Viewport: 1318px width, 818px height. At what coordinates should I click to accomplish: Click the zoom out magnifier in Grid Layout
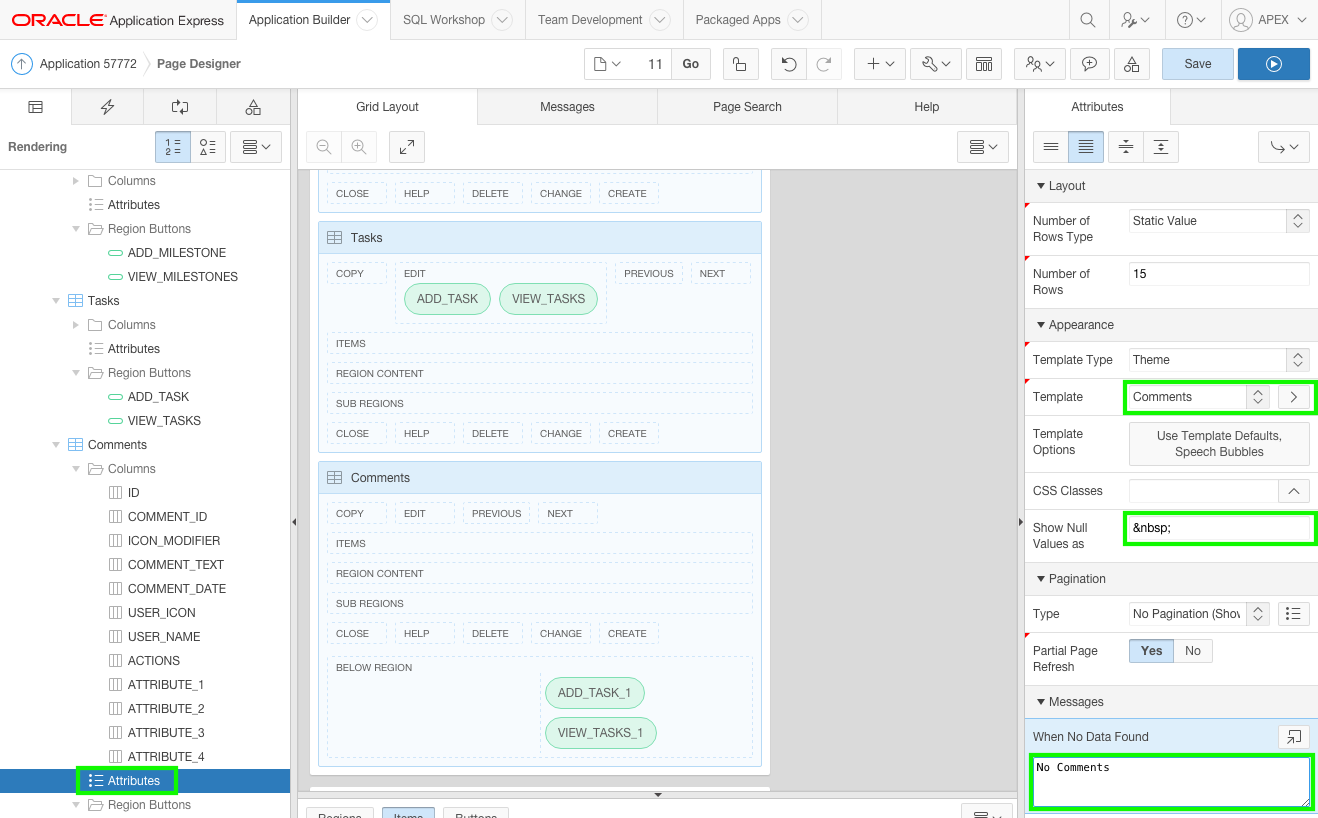[323, 146]
